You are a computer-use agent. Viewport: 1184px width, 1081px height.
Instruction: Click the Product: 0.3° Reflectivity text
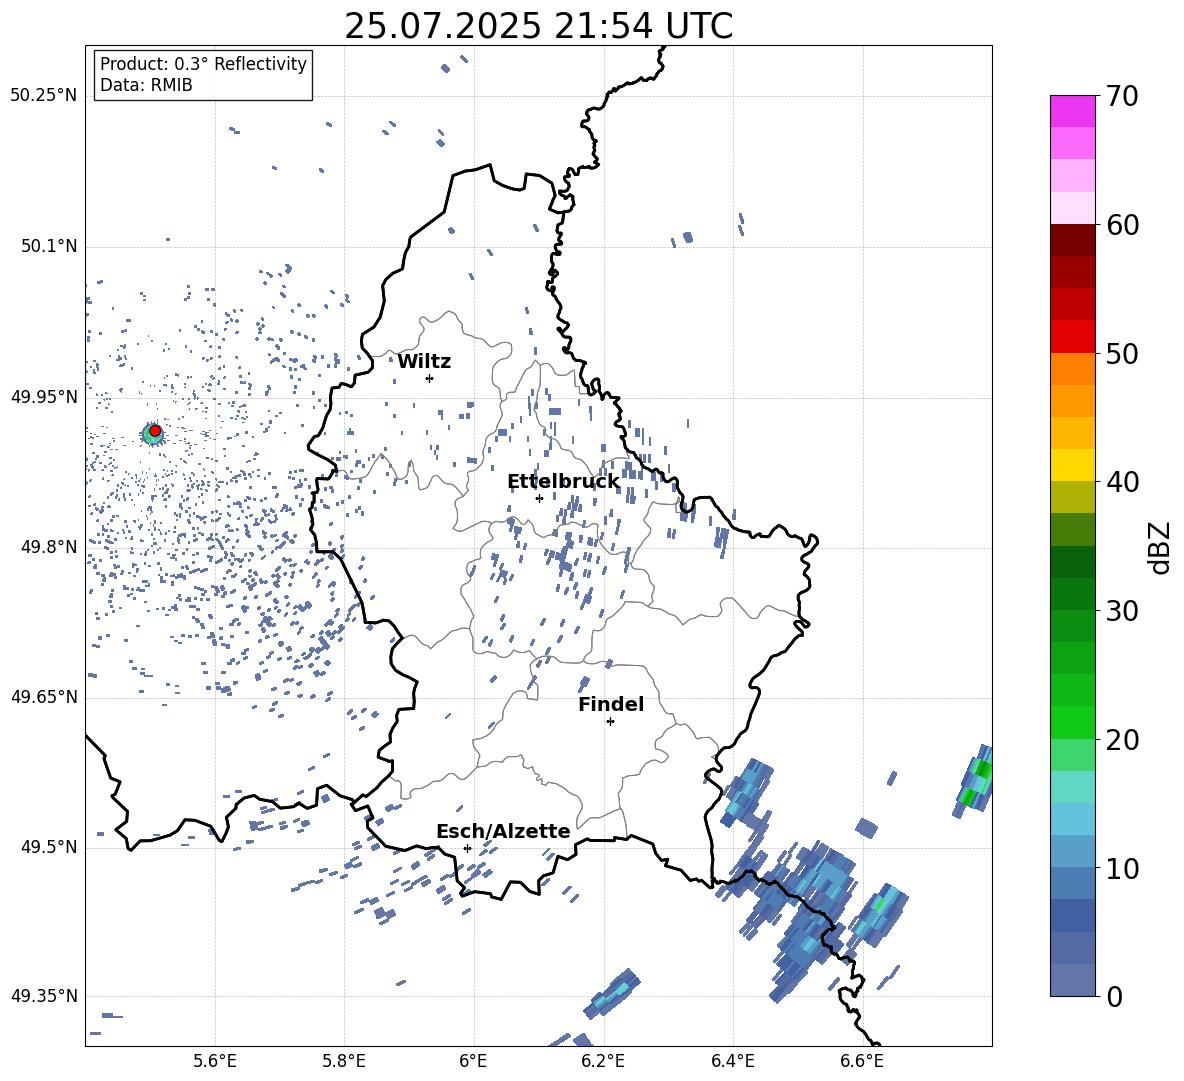(x=203, y=64)
